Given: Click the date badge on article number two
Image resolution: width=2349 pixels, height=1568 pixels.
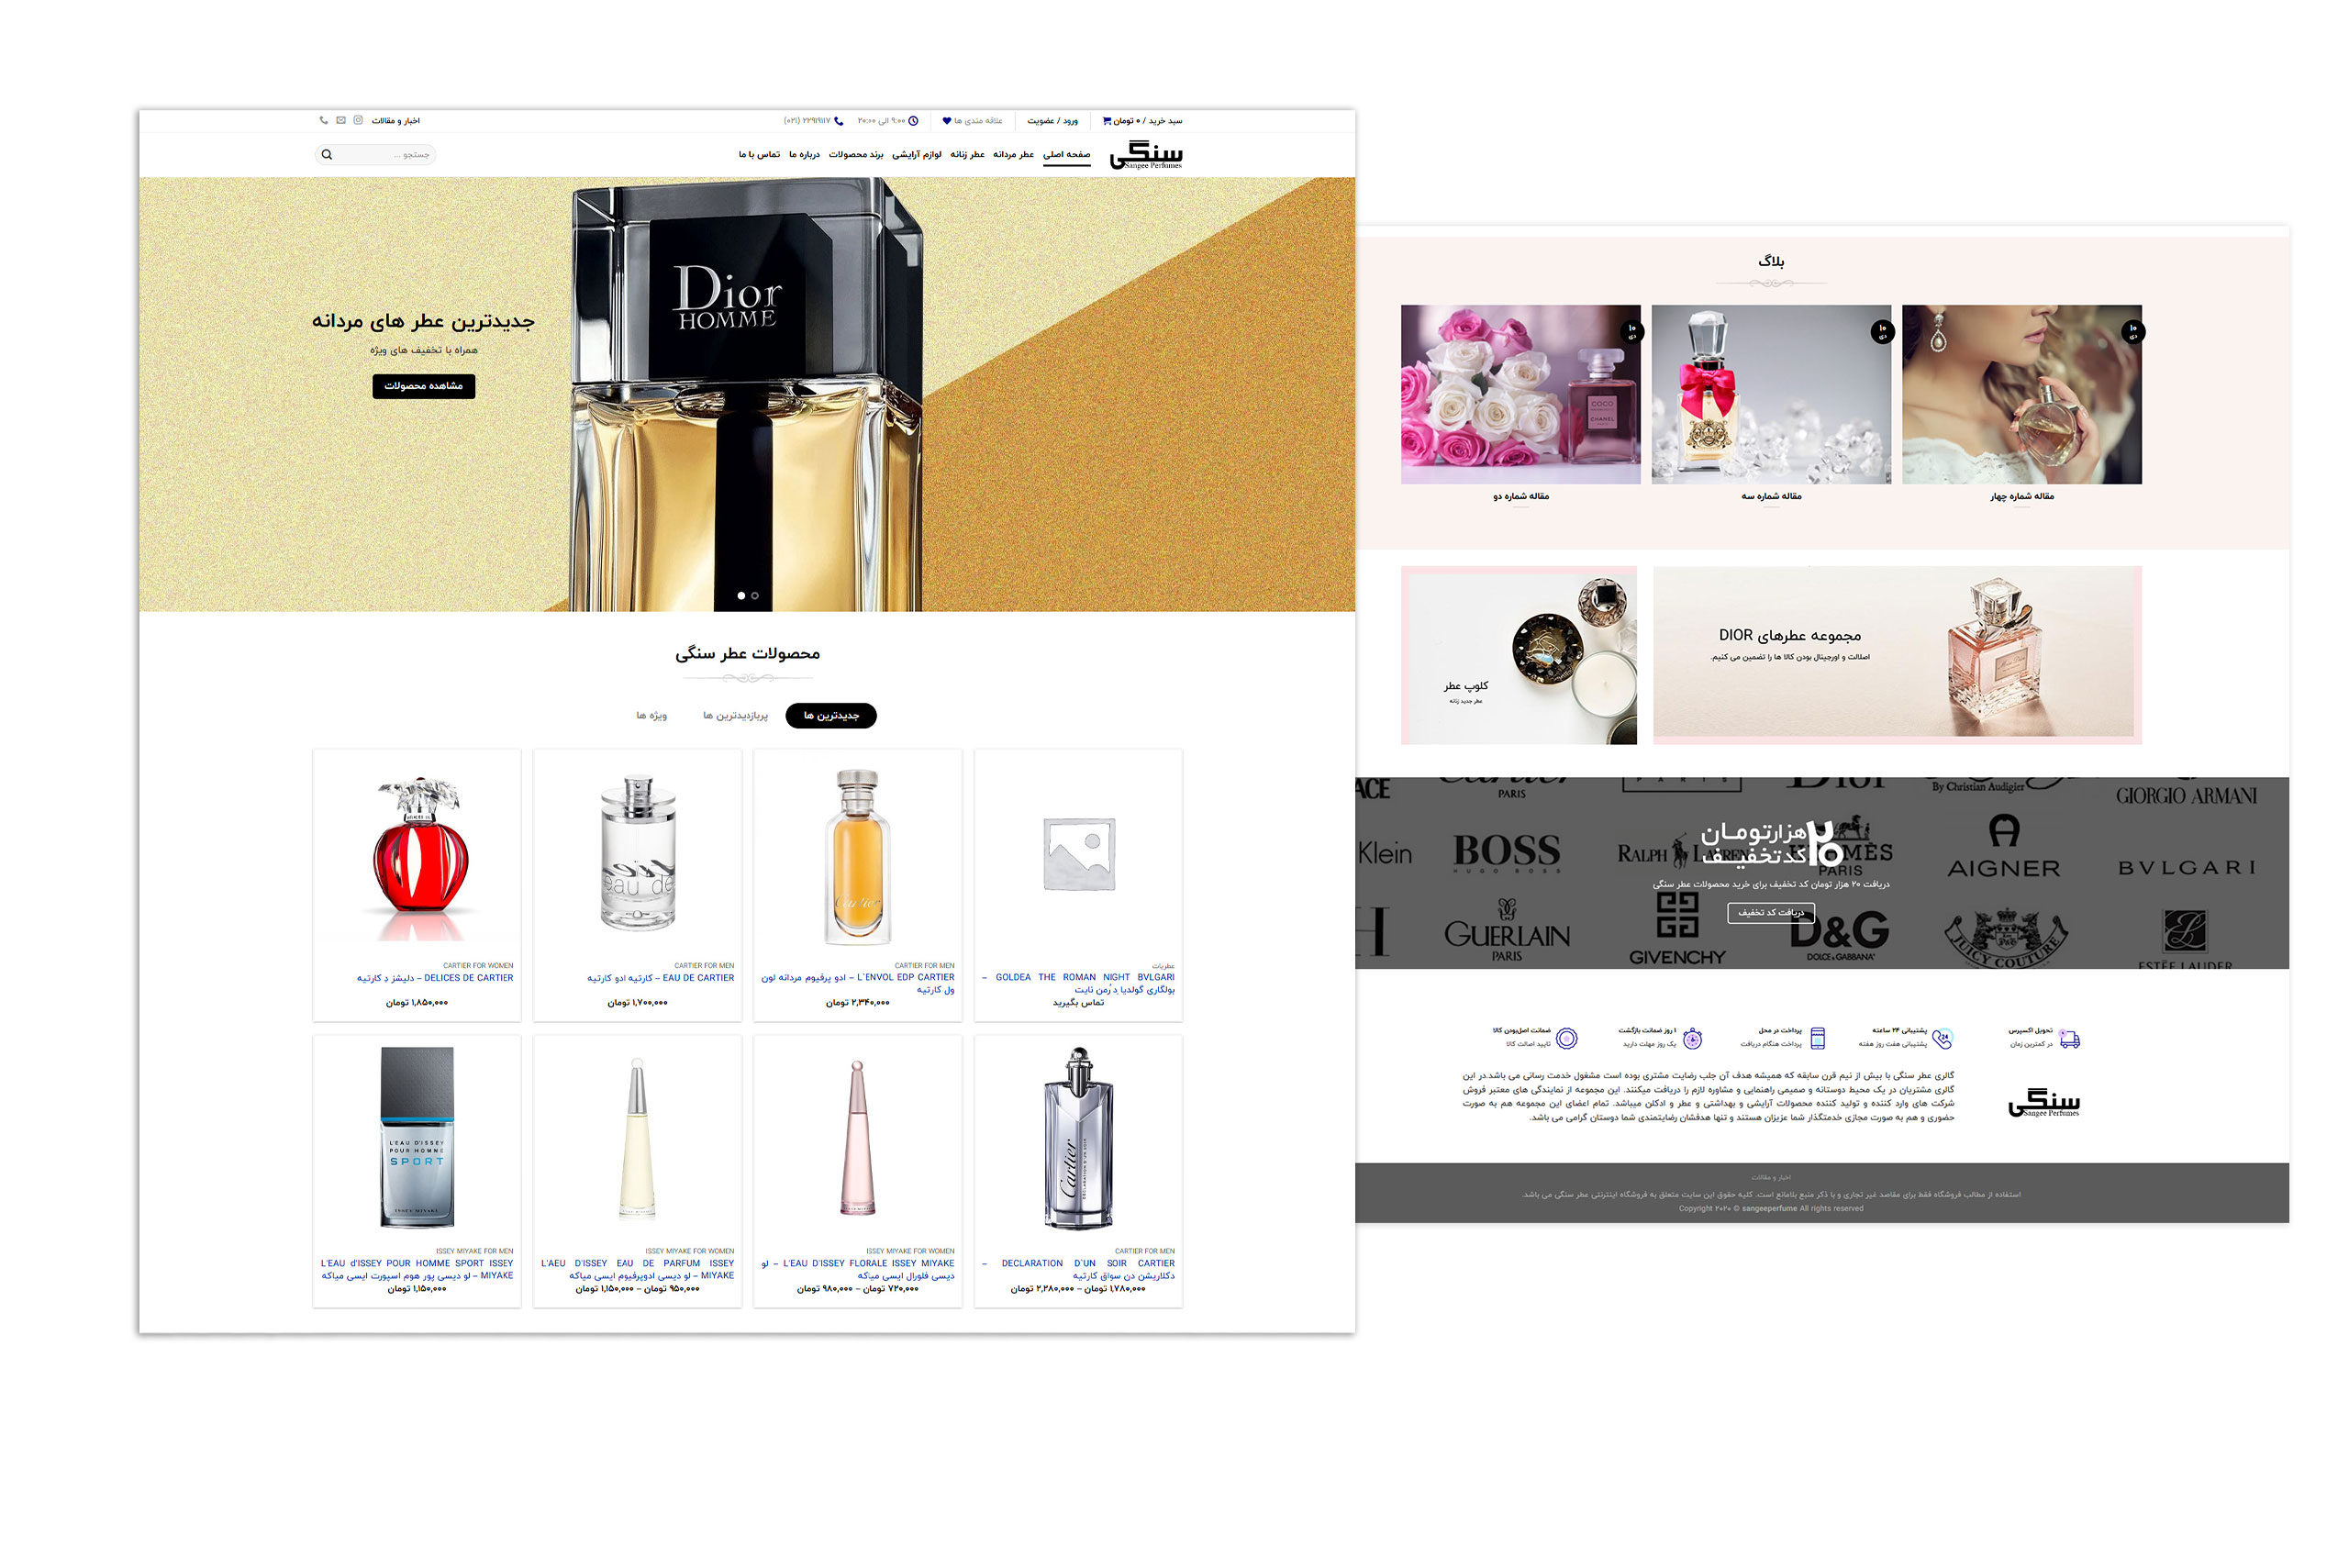Looking at the screenshot, I should [x=1632, y=331].
